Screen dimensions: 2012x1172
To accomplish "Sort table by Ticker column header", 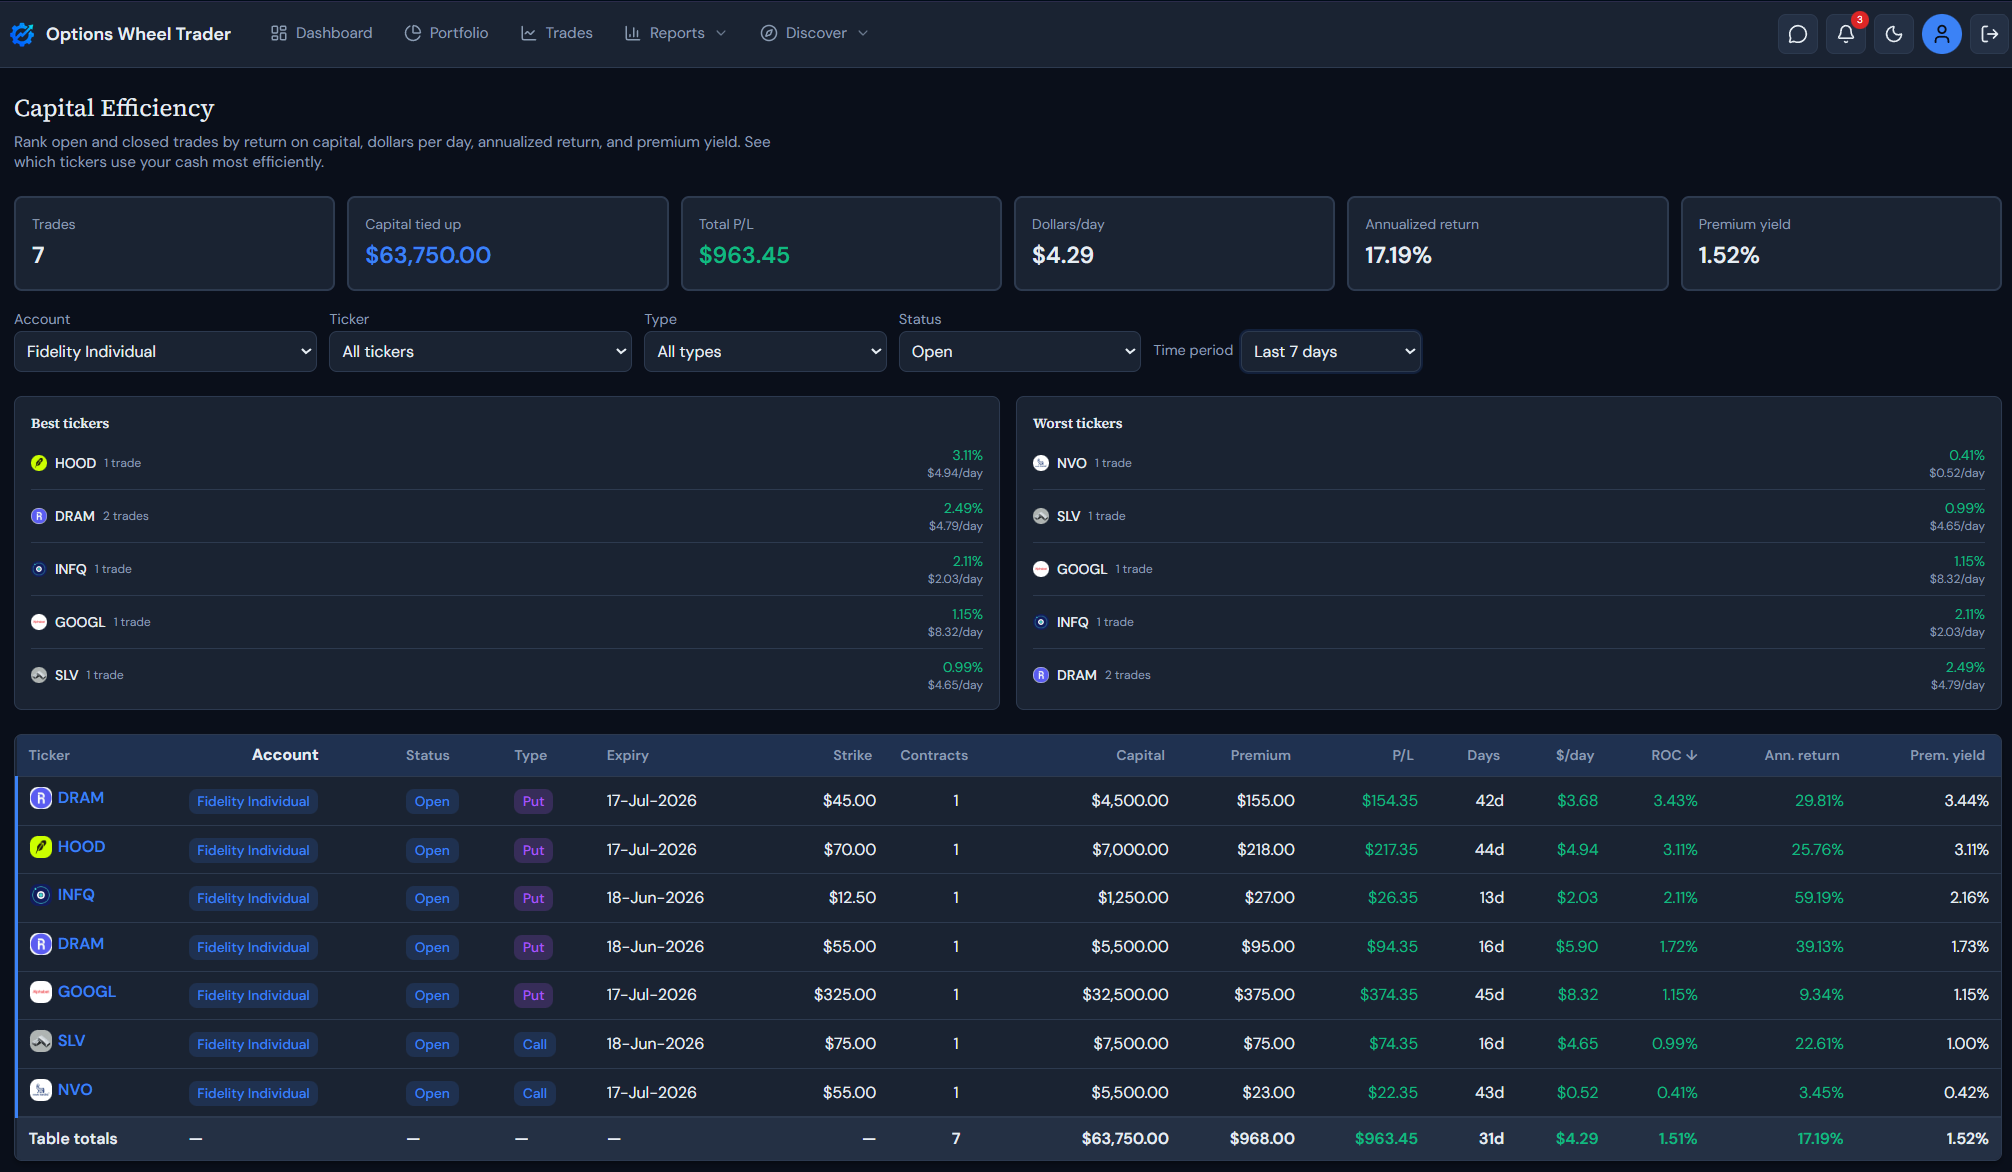I will click(49, 755).
